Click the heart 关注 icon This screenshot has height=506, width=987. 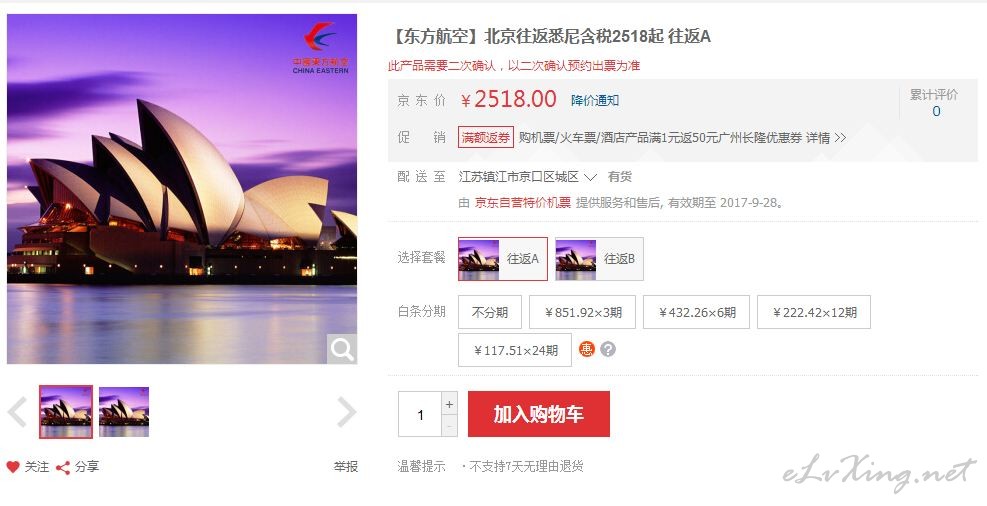point(13,467)
